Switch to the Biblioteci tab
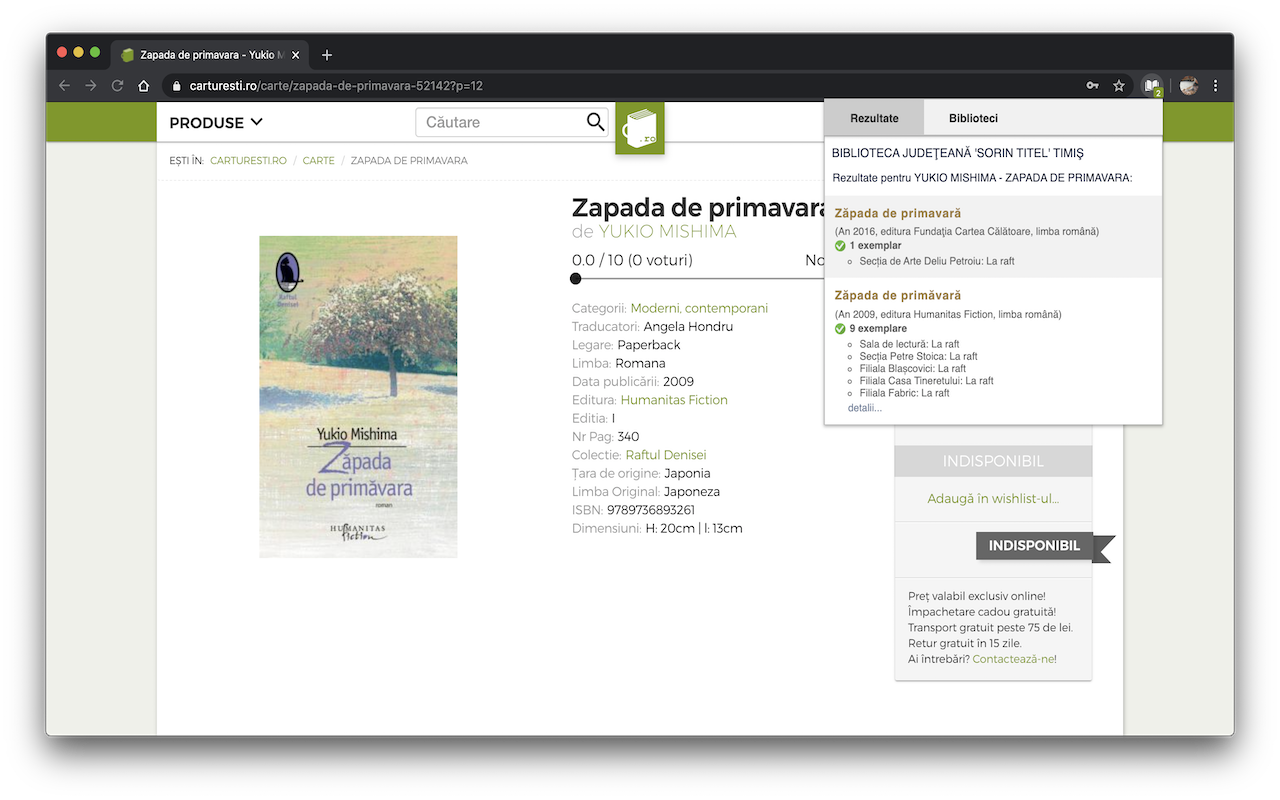This screenshot has height=800, width=1280. click(x=973, y=118)
